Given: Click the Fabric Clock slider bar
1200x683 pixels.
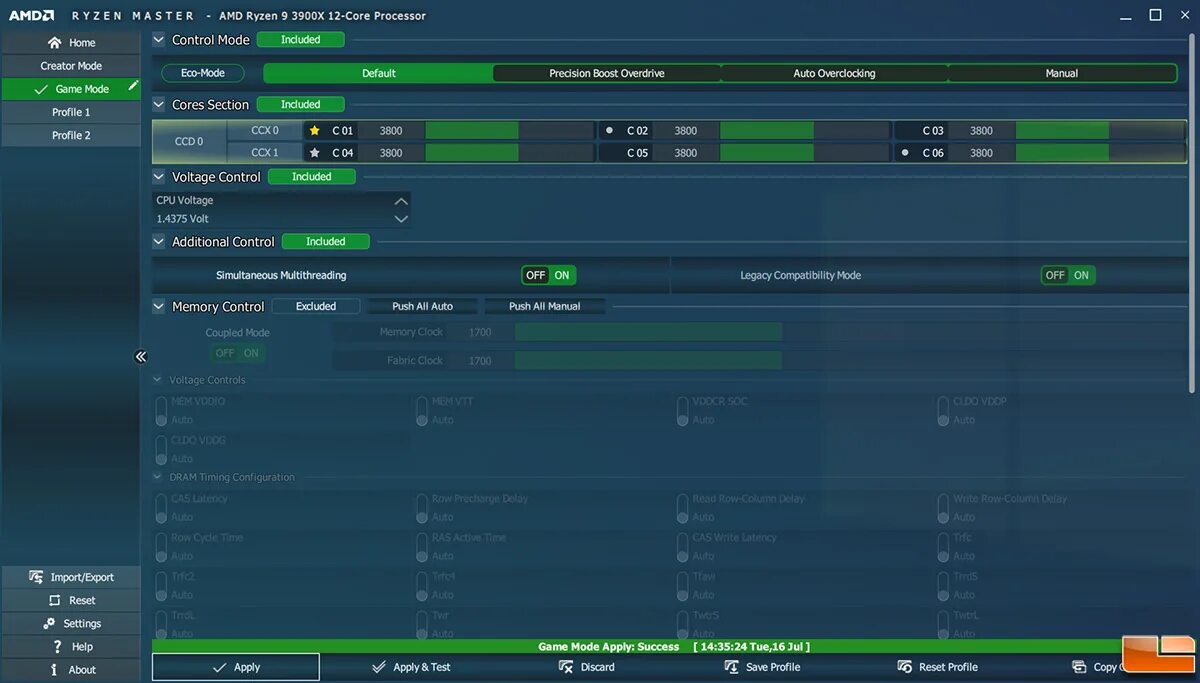Looking at the screenshot, I should (648, 360).
